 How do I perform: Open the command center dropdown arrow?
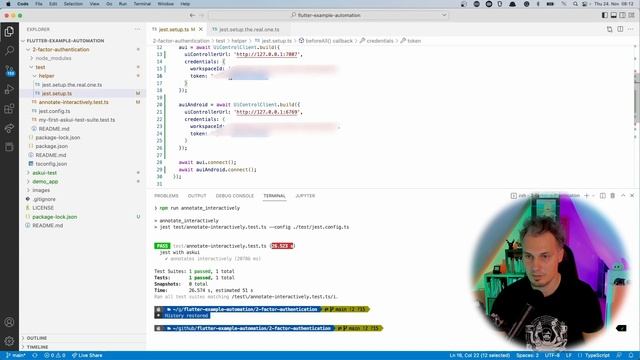coord(444,15)
